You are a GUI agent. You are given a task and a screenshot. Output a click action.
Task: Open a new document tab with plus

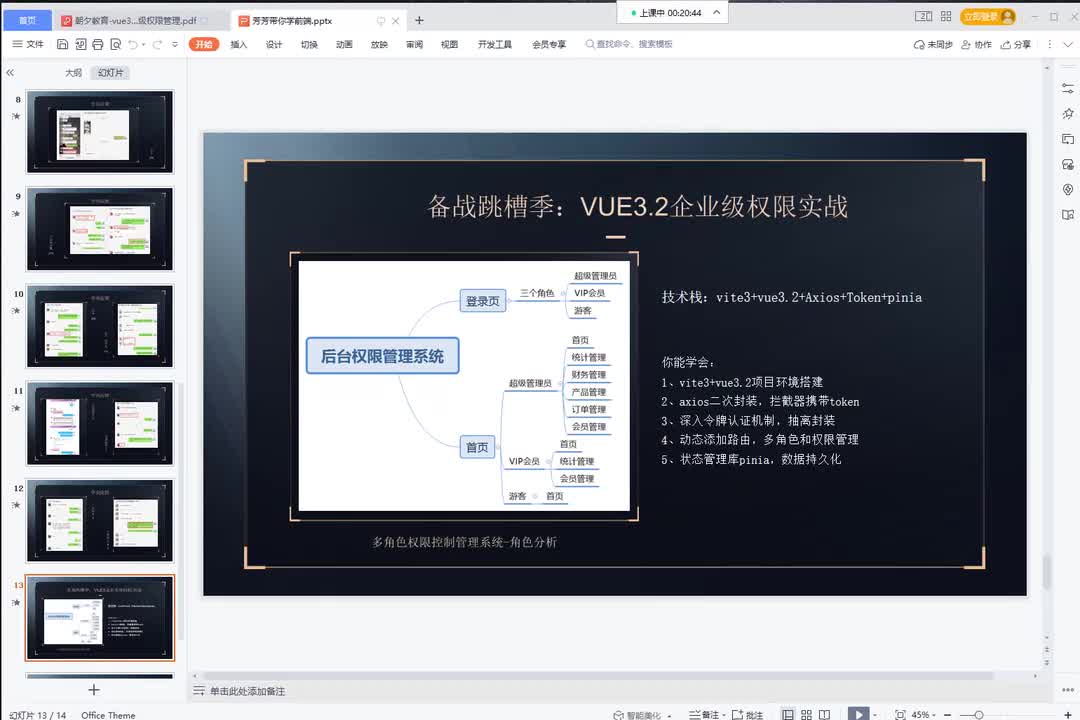pyautogui.click(x=419, y=21)
